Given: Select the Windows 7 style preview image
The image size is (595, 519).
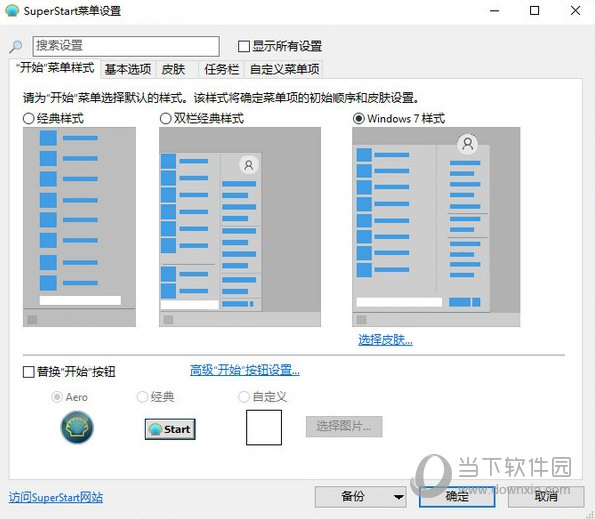Looking at the screenshot, I should 436,227.
